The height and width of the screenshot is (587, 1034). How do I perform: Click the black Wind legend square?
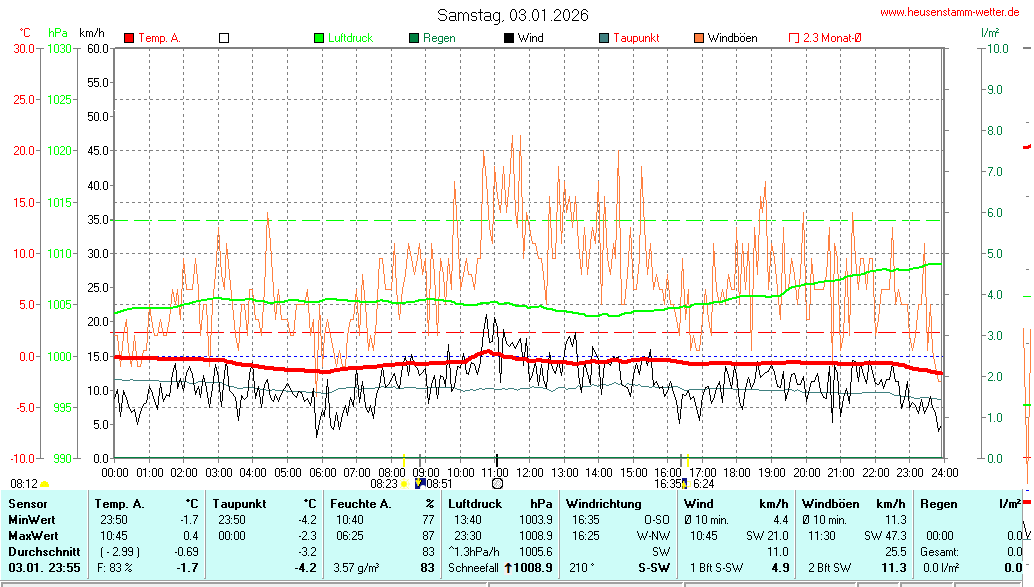tap(509, 38)
